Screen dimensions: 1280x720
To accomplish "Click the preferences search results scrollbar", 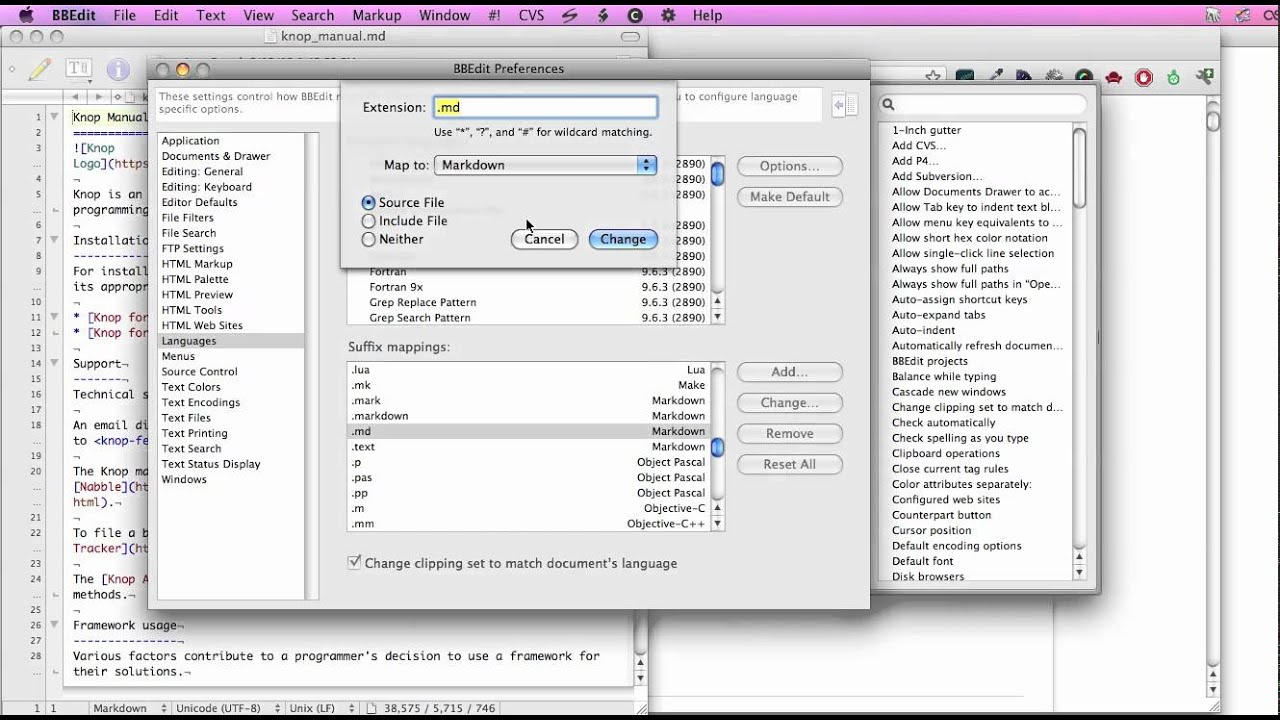I will click(1079, 350).
